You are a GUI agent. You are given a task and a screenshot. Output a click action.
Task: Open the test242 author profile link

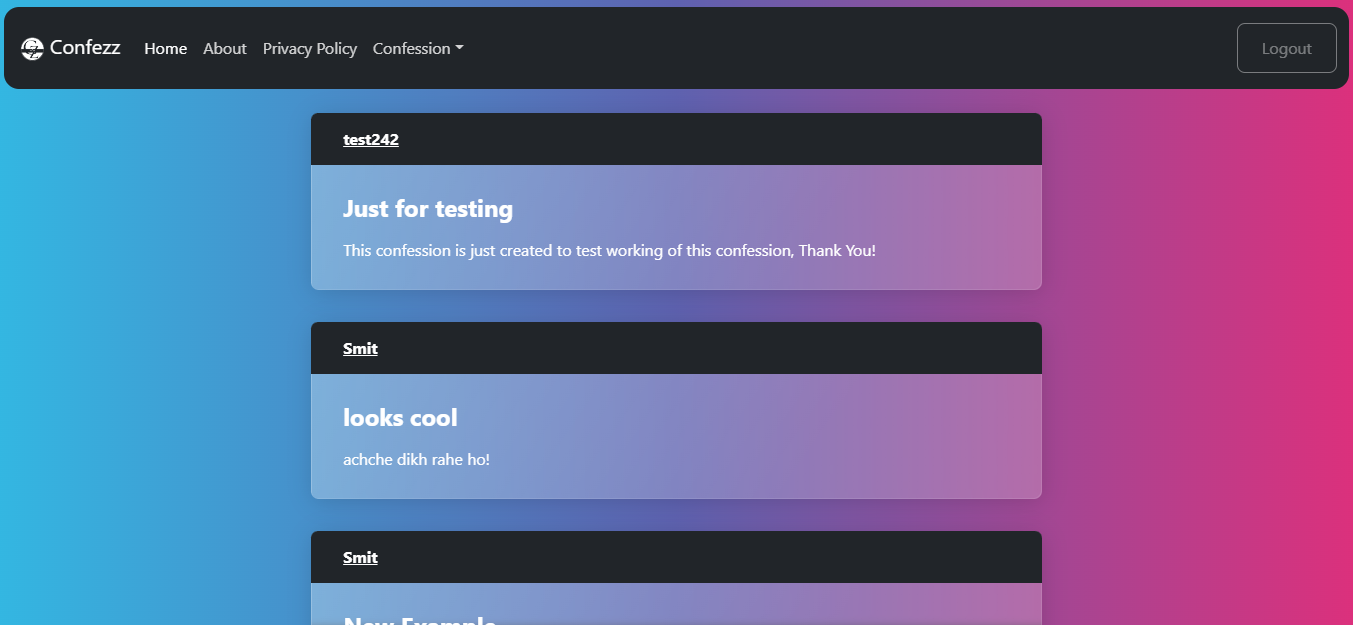(x=370, y=140)
